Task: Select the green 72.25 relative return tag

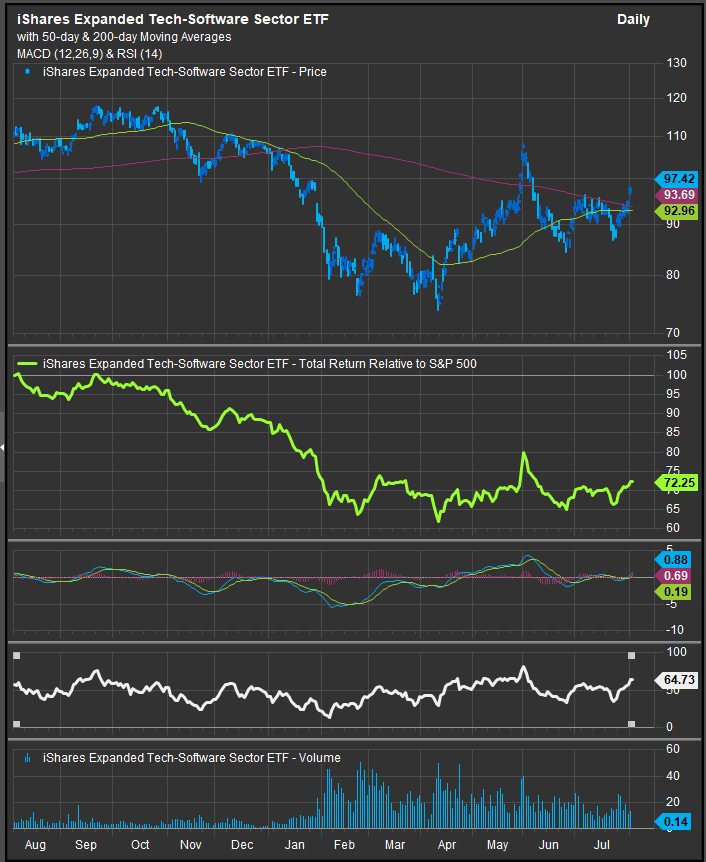Action: [x=676, y=483]
